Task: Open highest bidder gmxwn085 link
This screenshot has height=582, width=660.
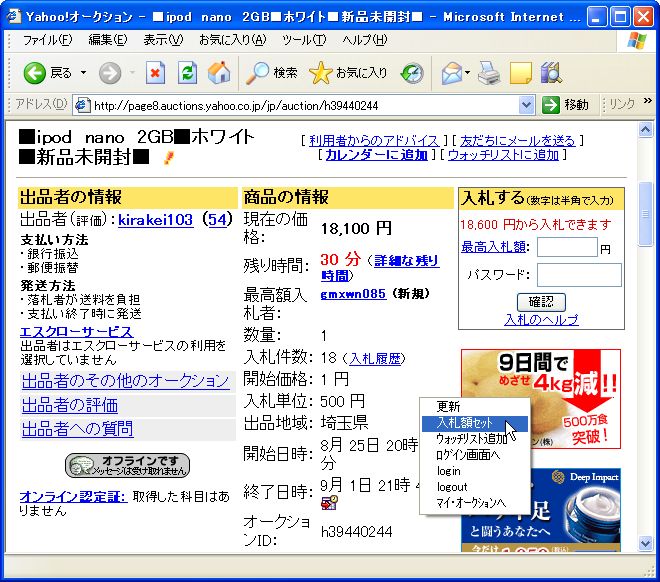Action: 353,293
